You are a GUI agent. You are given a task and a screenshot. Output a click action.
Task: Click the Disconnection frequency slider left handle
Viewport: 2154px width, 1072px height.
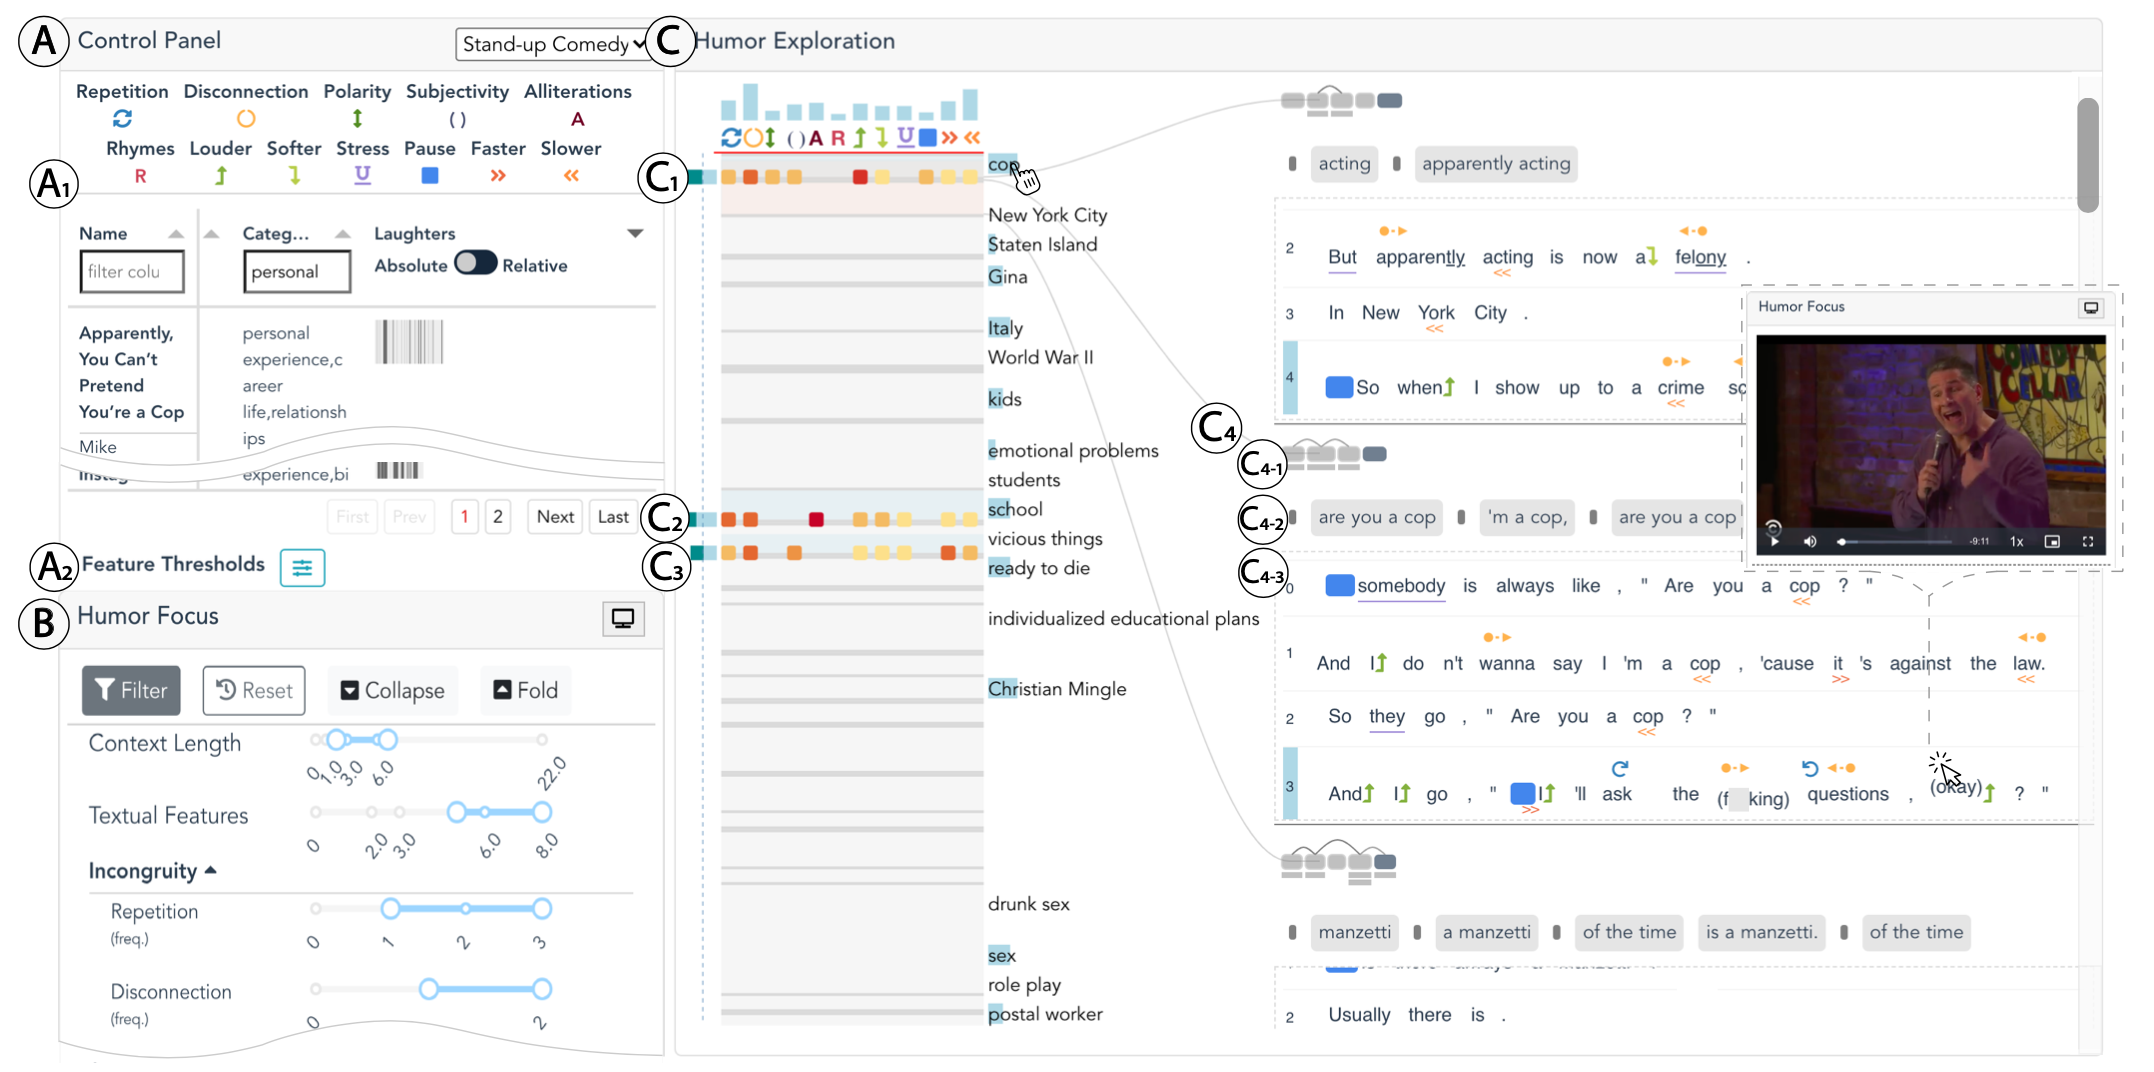pos(428,989)
